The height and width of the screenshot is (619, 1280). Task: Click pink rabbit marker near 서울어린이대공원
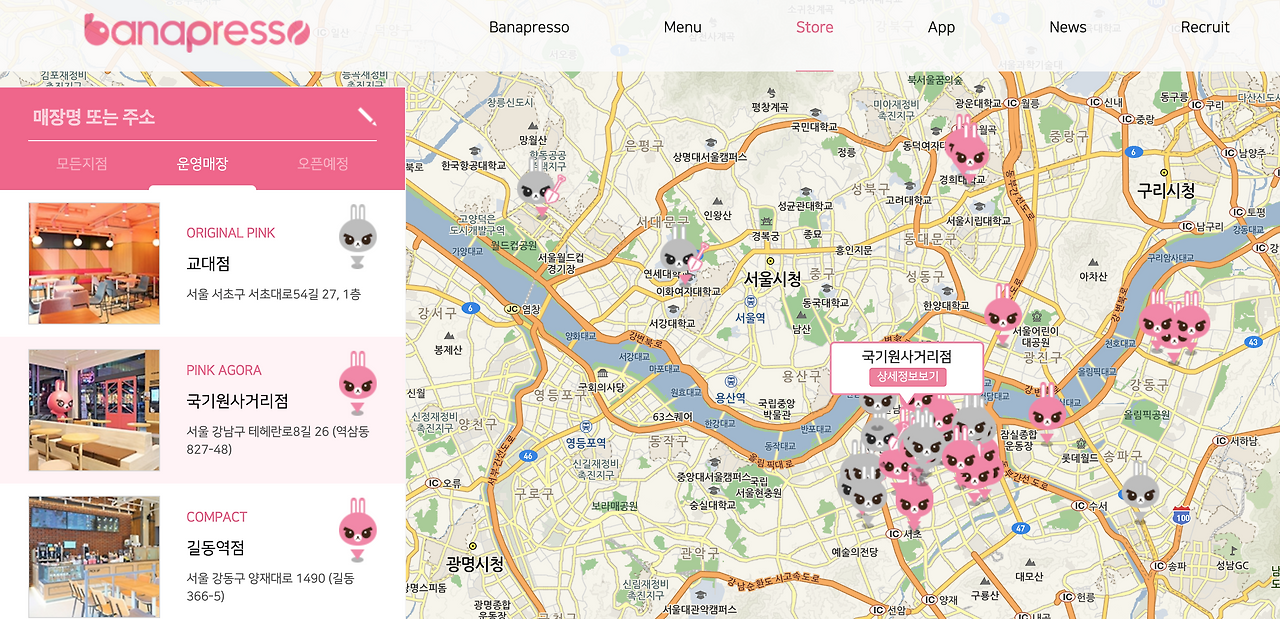tap(1001, 314)
